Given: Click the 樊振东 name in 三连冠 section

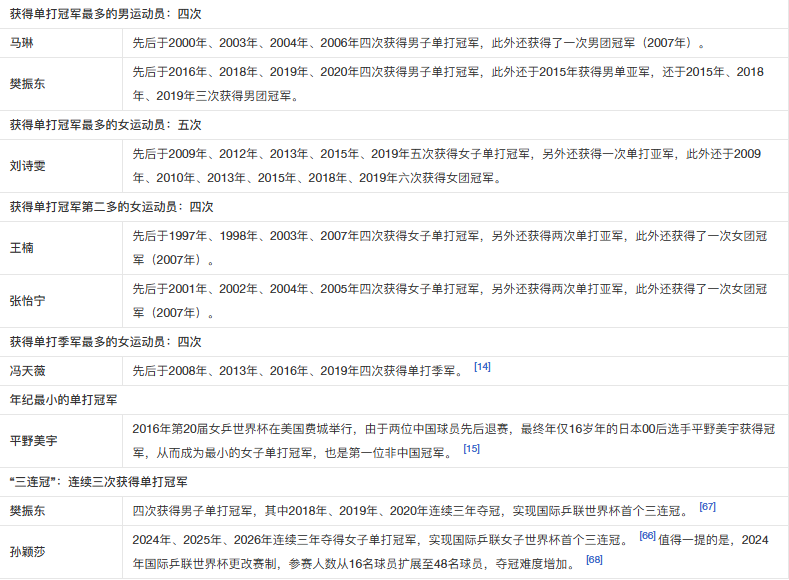Looking at the screenshot, I should tap(27, 511).
